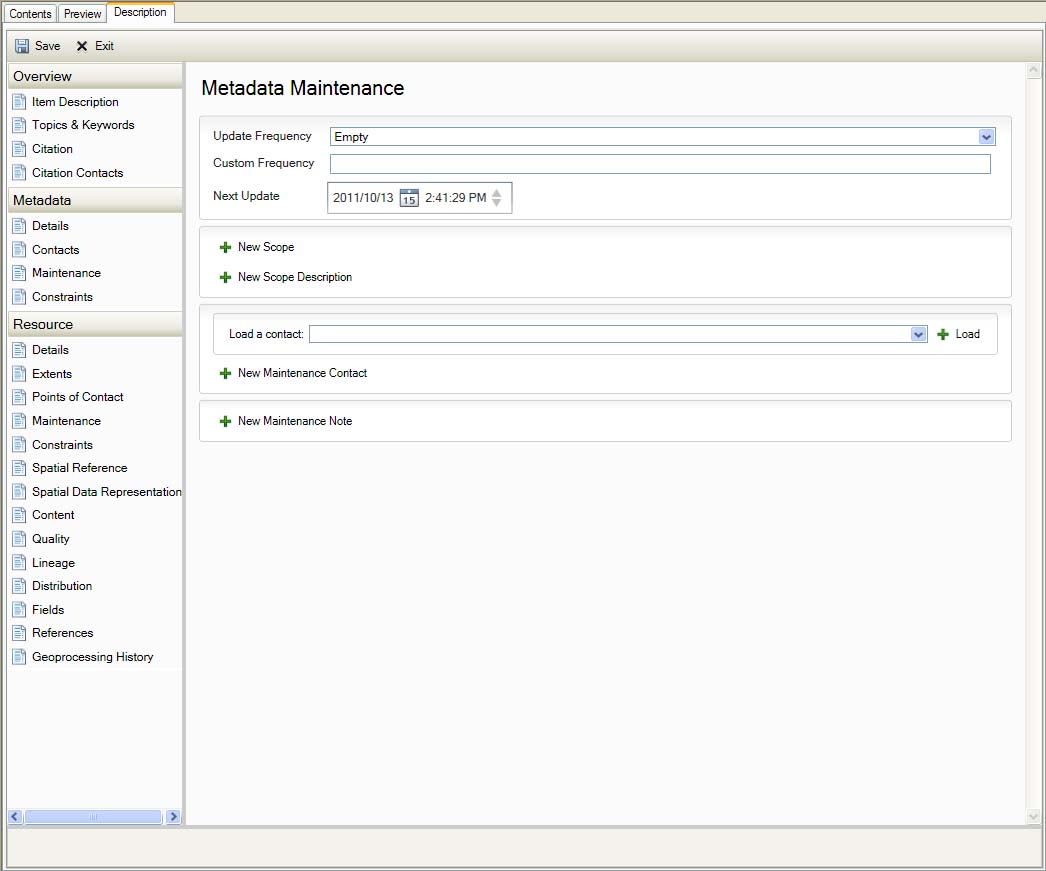Switch to the Preview tab
Screen dimensions: 1046x871
83,14
